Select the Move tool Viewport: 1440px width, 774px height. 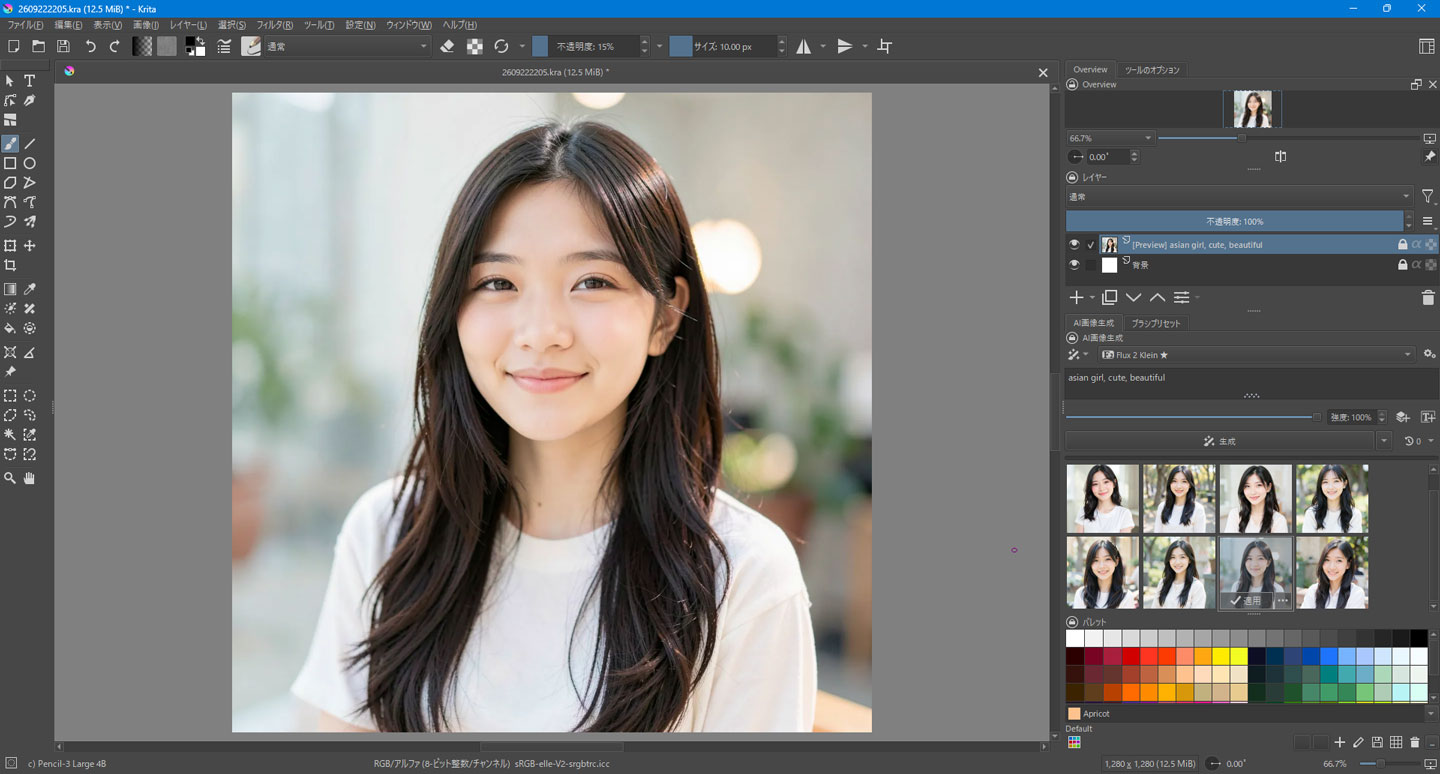pyautogui.click(x=30, y=246)
